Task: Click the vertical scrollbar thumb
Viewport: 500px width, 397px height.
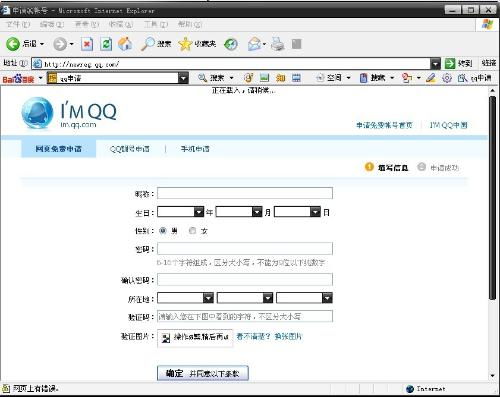Action: pos(493,197)
